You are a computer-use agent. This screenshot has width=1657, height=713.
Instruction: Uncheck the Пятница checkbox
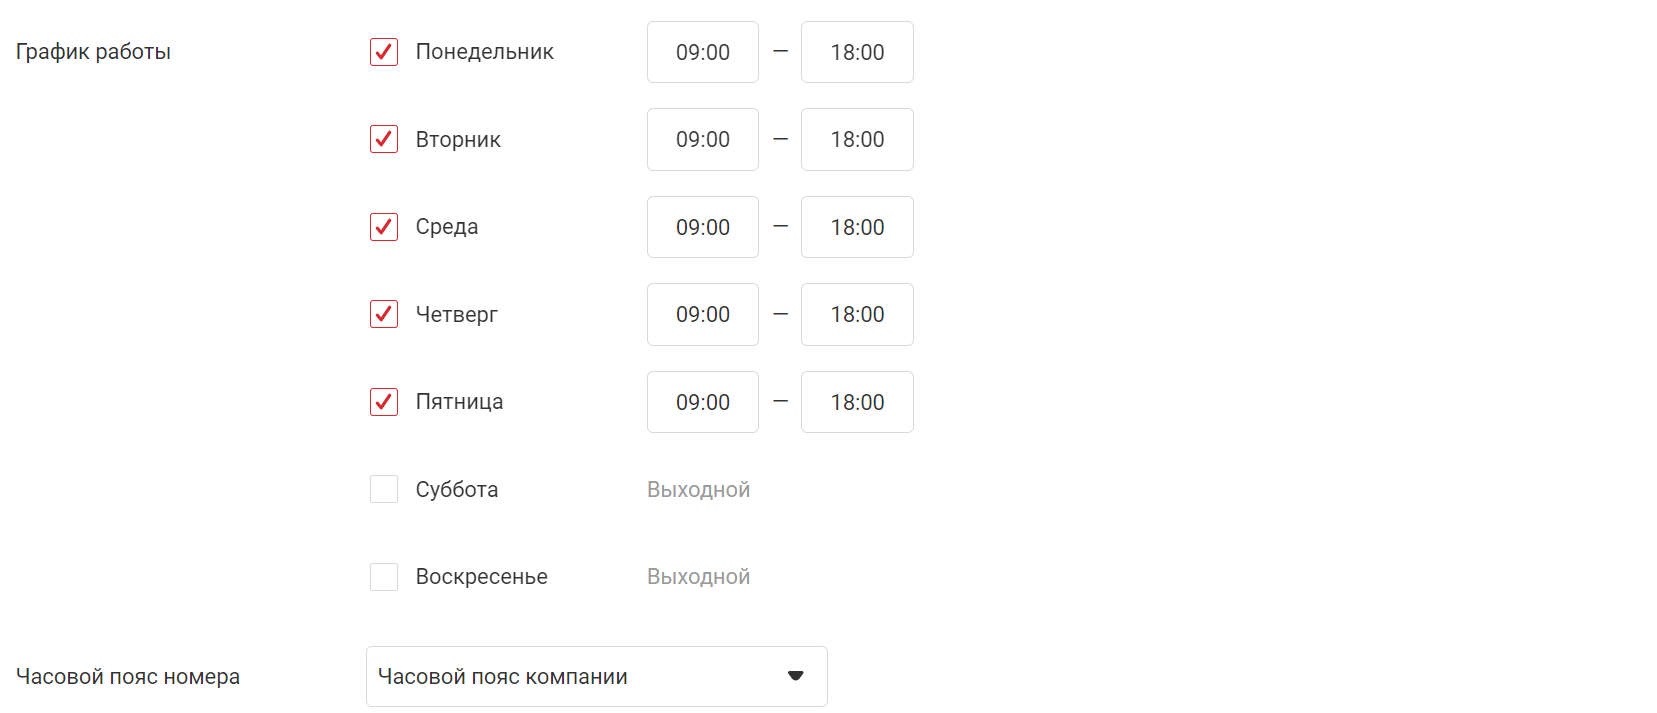tap(384, 402)
